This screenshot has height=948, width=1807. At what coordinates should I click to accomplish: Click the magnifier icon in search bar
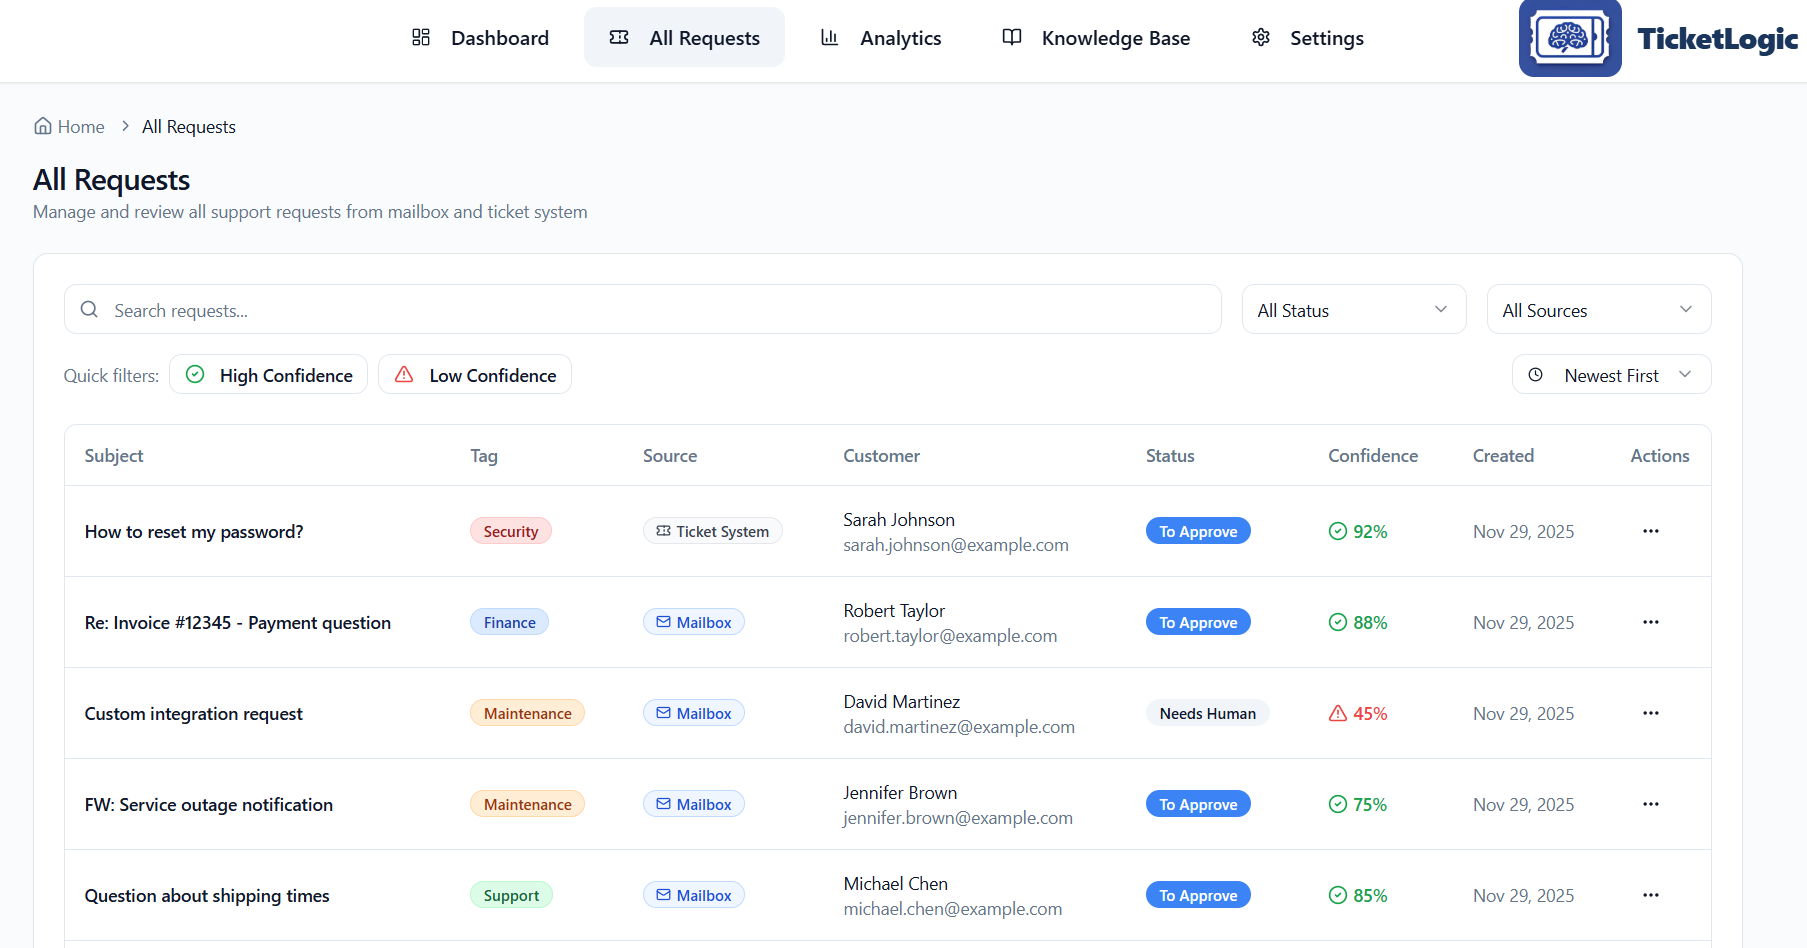pos(90,310)
